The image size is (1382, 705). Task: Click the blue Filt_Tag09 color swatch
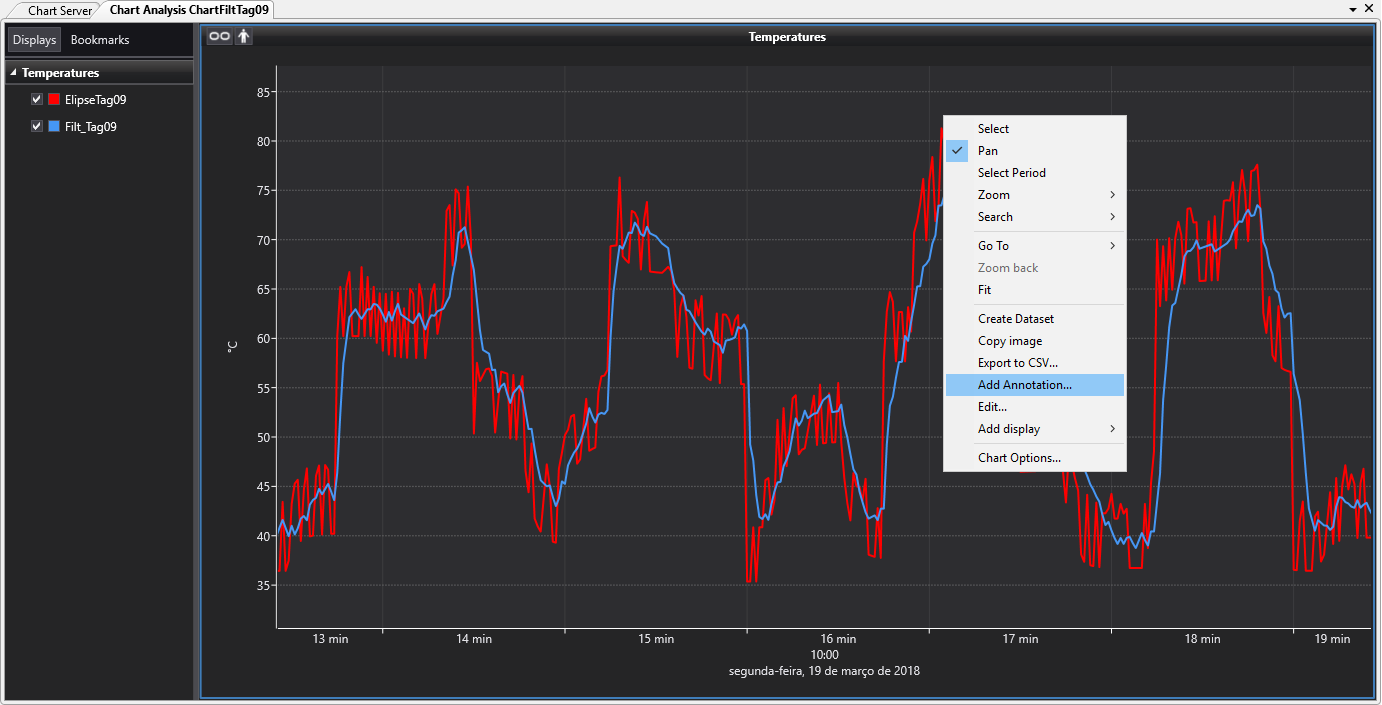[55, 127]
